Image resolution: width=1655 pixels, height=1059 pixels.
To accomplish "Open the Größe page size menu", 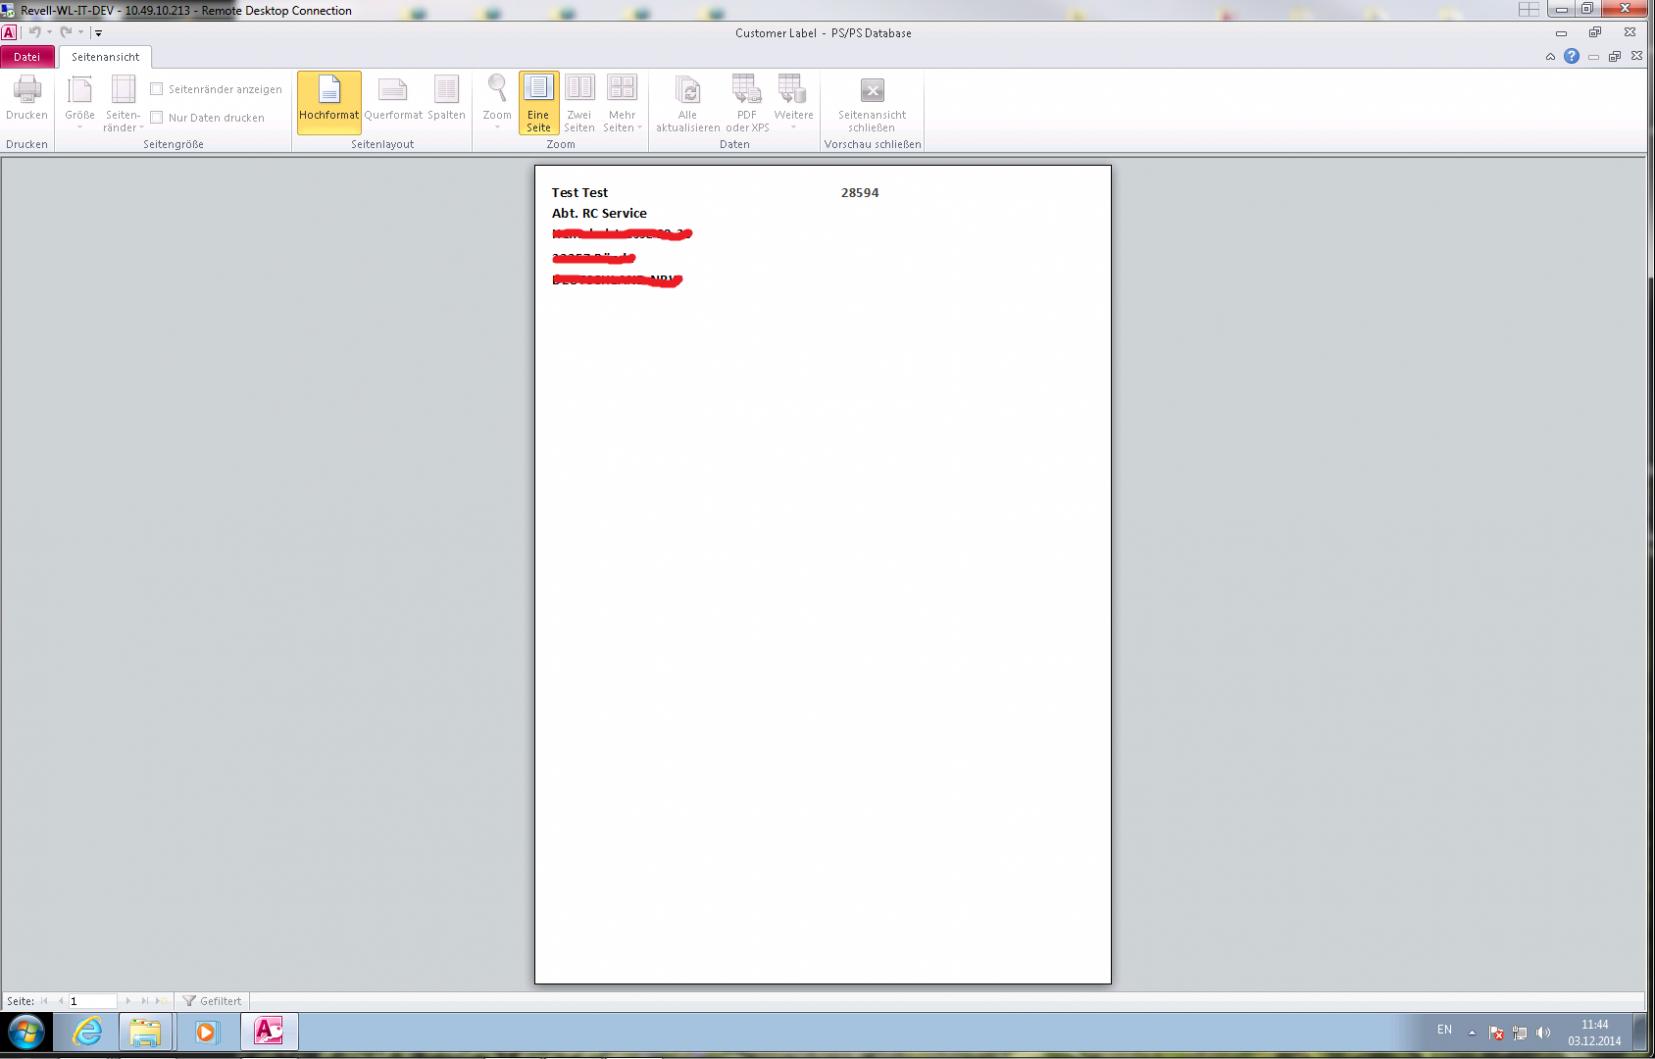I will [80, 102].
